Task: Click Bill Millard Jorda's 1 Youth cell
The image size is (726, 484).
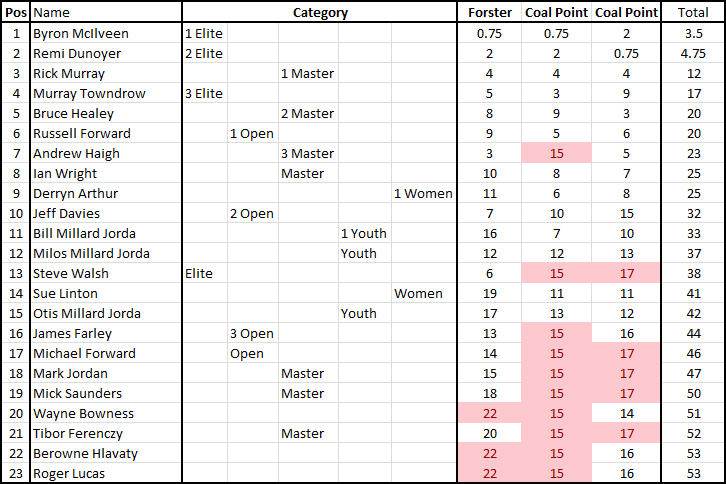Action: [364, 233]
